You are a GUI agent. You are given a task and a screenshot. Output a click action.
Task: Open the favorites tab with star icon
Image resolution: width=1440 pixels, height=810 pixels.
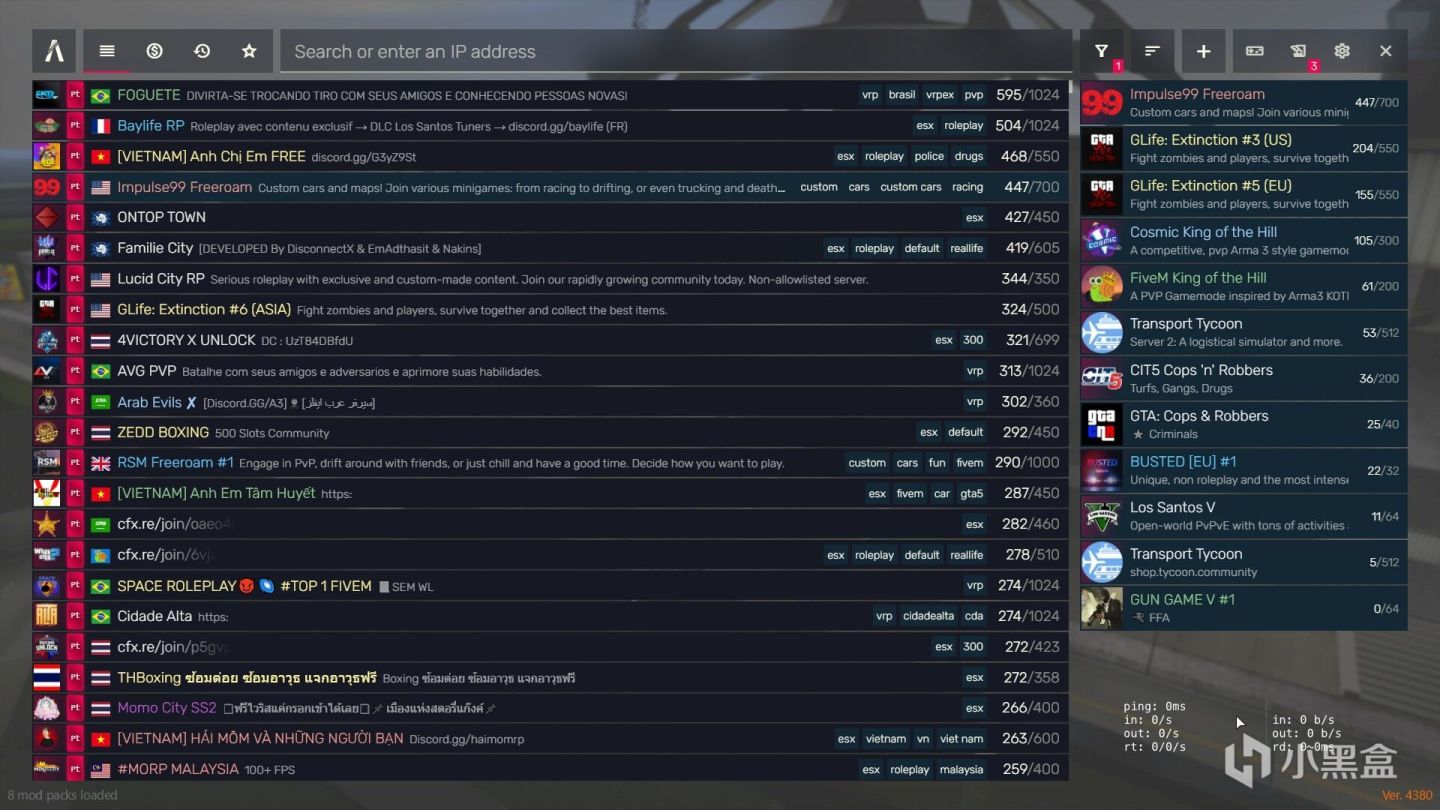pos(249,51)
